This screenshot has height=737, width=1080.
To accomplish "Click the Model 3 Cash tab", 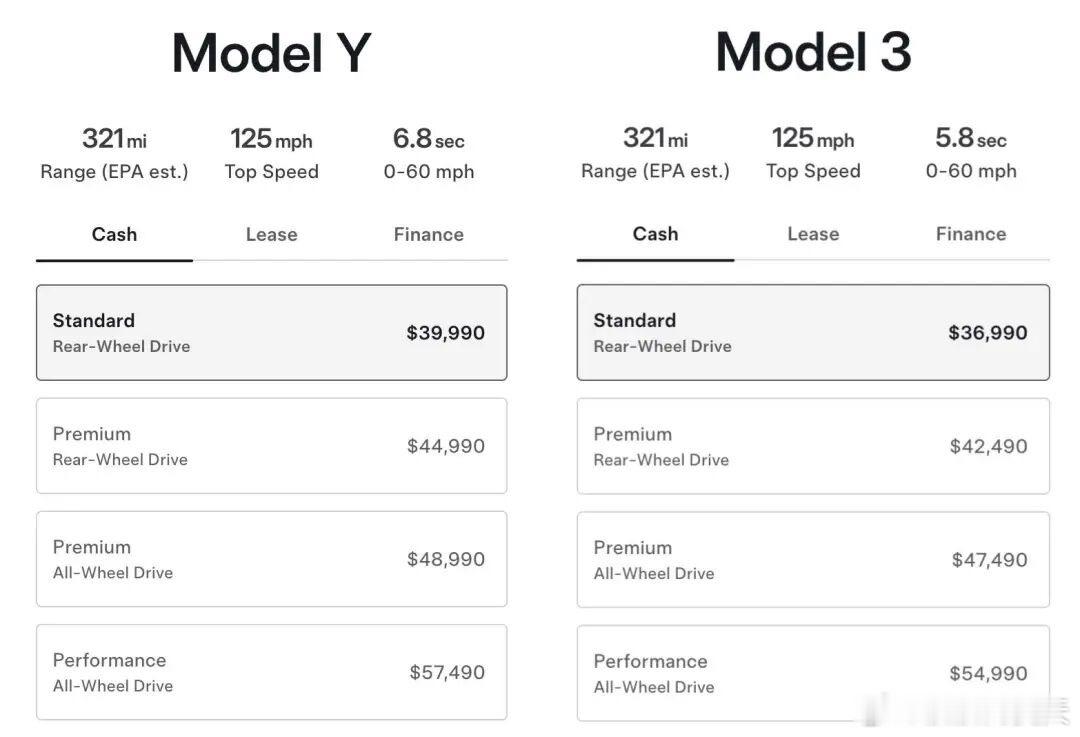I will (x=655, y=234).
